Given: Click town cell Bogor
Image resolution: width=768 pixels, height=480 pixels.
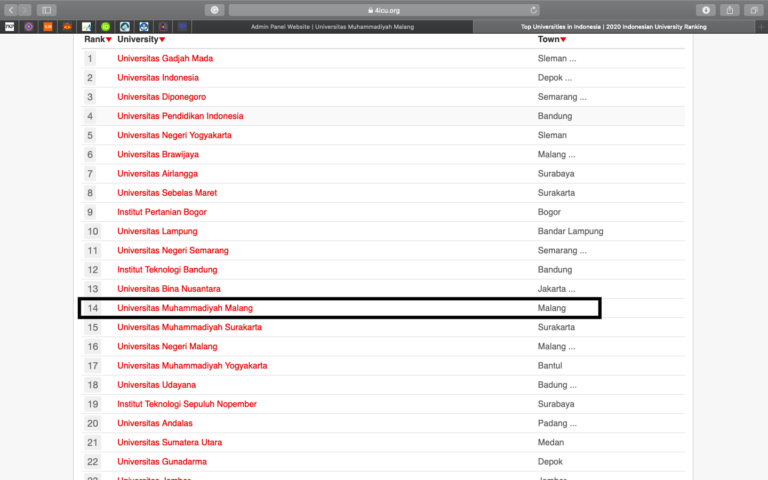Looking at the screenshot, I should [x=549, y=212].
